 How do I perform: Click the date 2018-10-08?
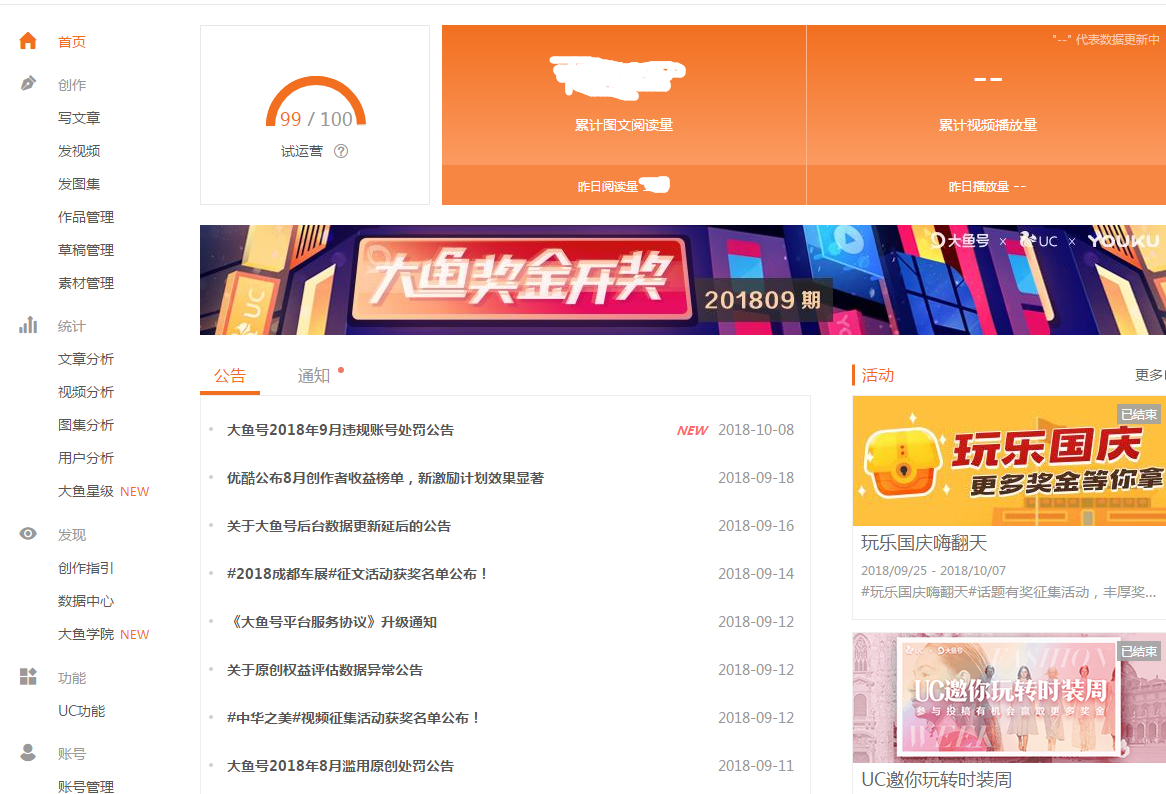pyautogui.click(x=756, y=430)
